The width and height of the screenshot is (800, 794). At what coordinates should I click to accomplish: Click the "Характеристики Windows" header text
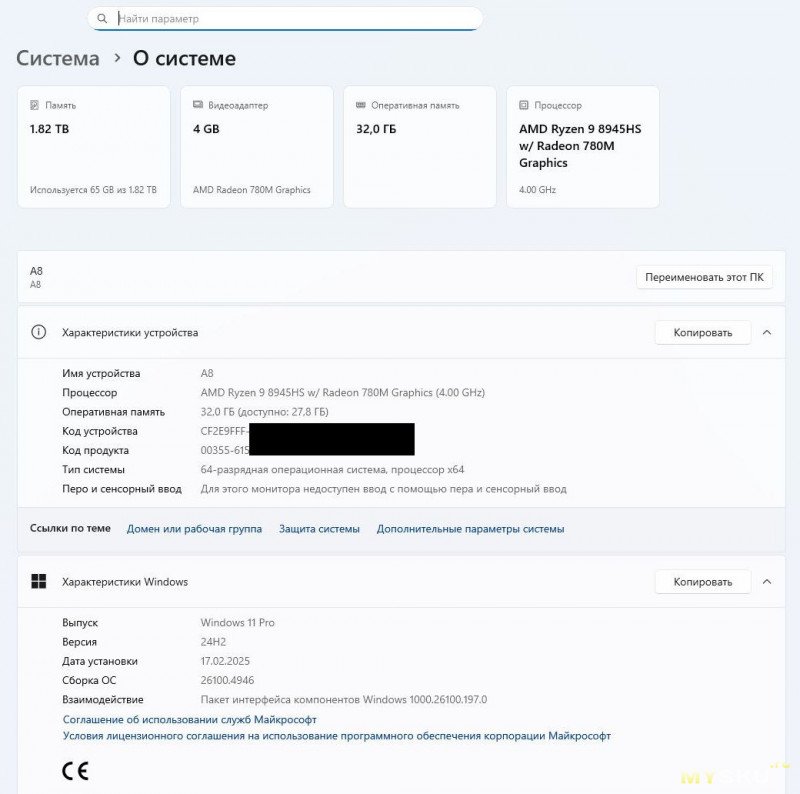[125, 582]
